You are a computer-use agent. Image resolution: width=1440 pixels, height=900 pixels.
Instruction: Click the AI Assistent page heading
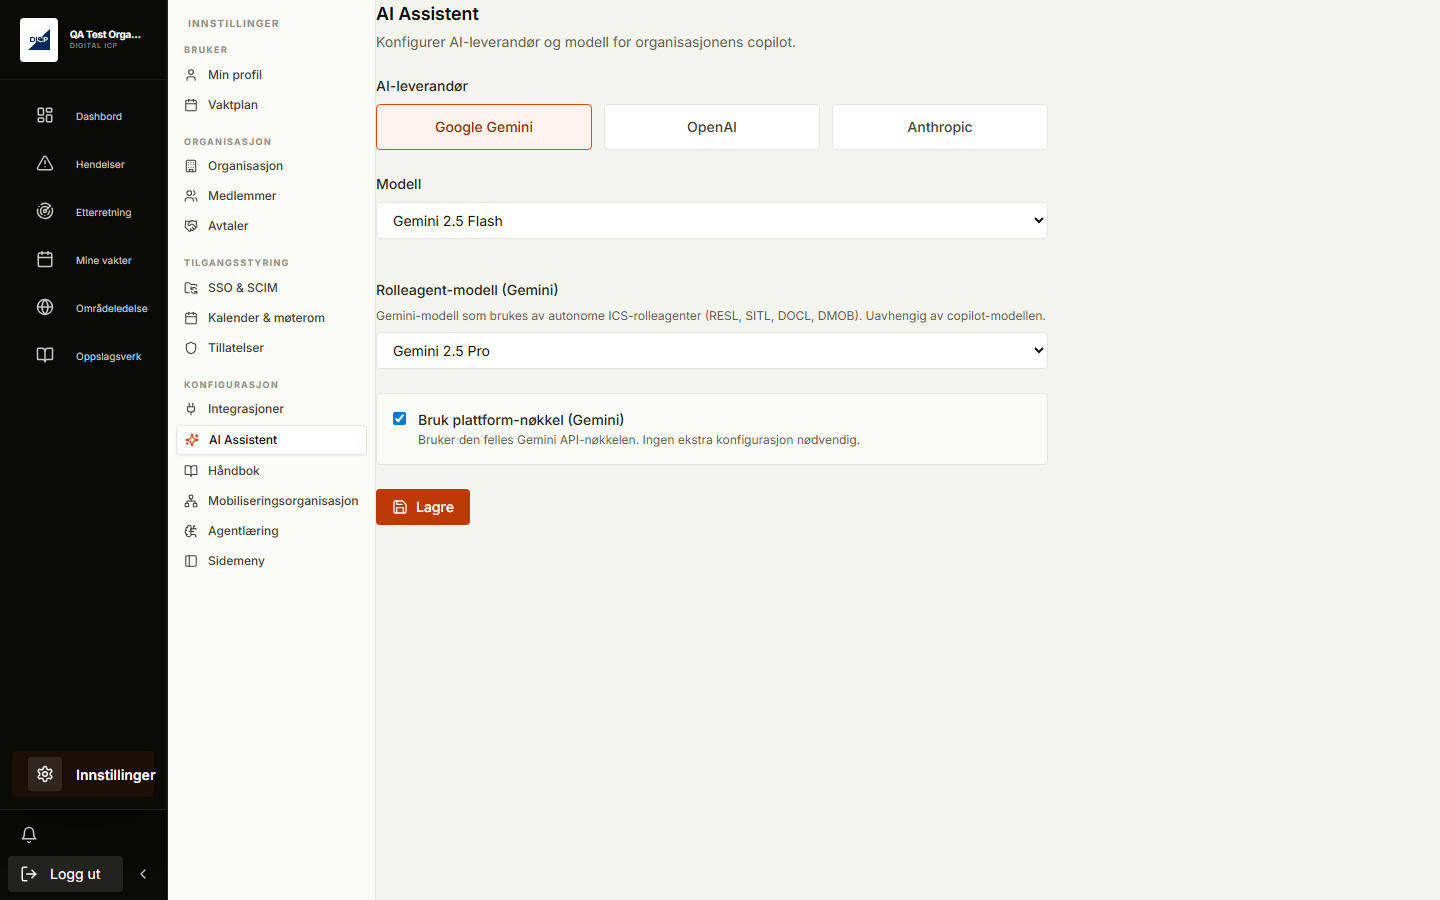point(428,14)
